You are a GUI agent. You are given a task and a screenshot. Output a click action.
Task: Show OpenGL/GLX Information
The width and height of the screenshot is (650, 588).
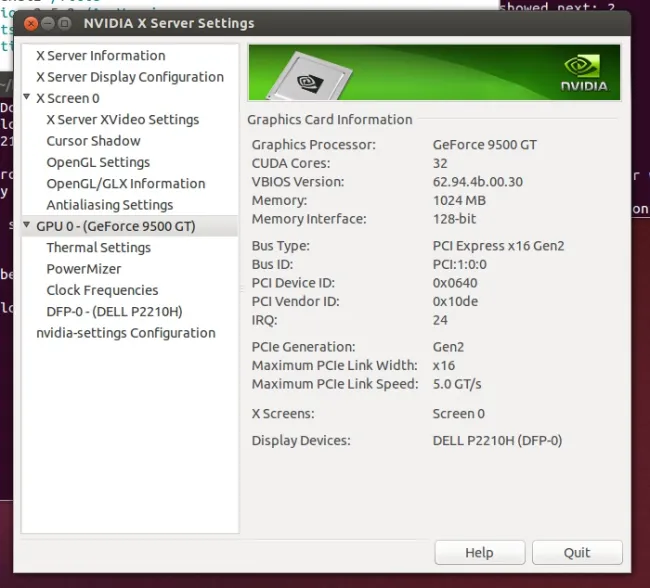[x=125, y=183]
